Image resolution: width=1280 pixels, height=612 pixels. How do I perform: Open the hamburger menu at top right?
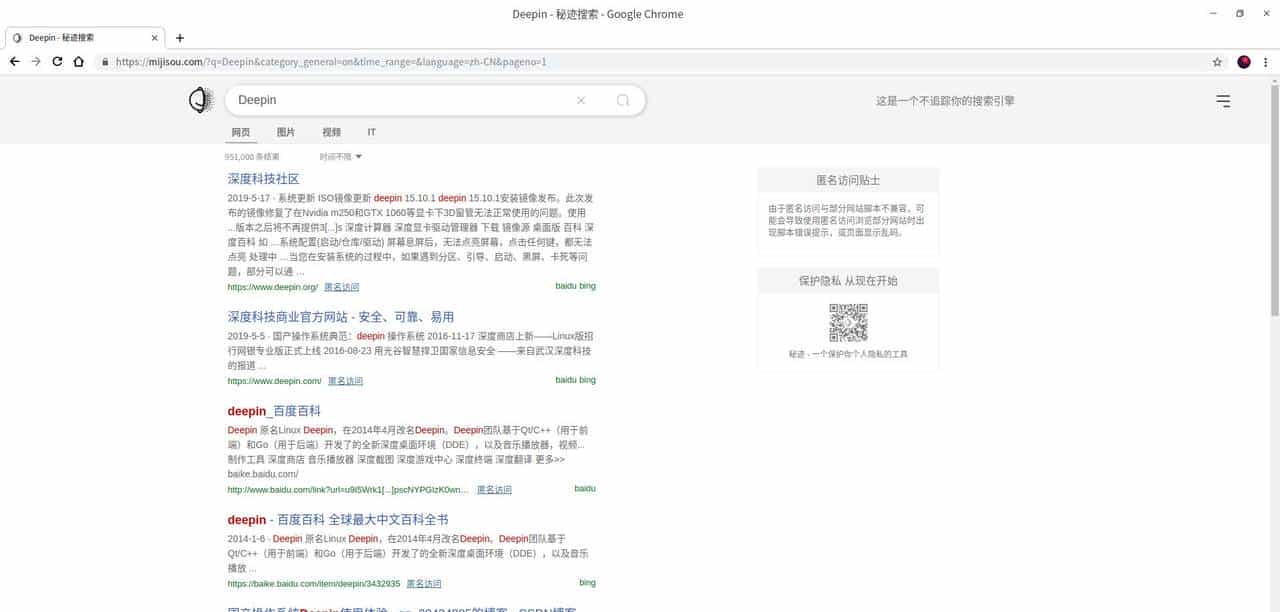[1223, 100]
